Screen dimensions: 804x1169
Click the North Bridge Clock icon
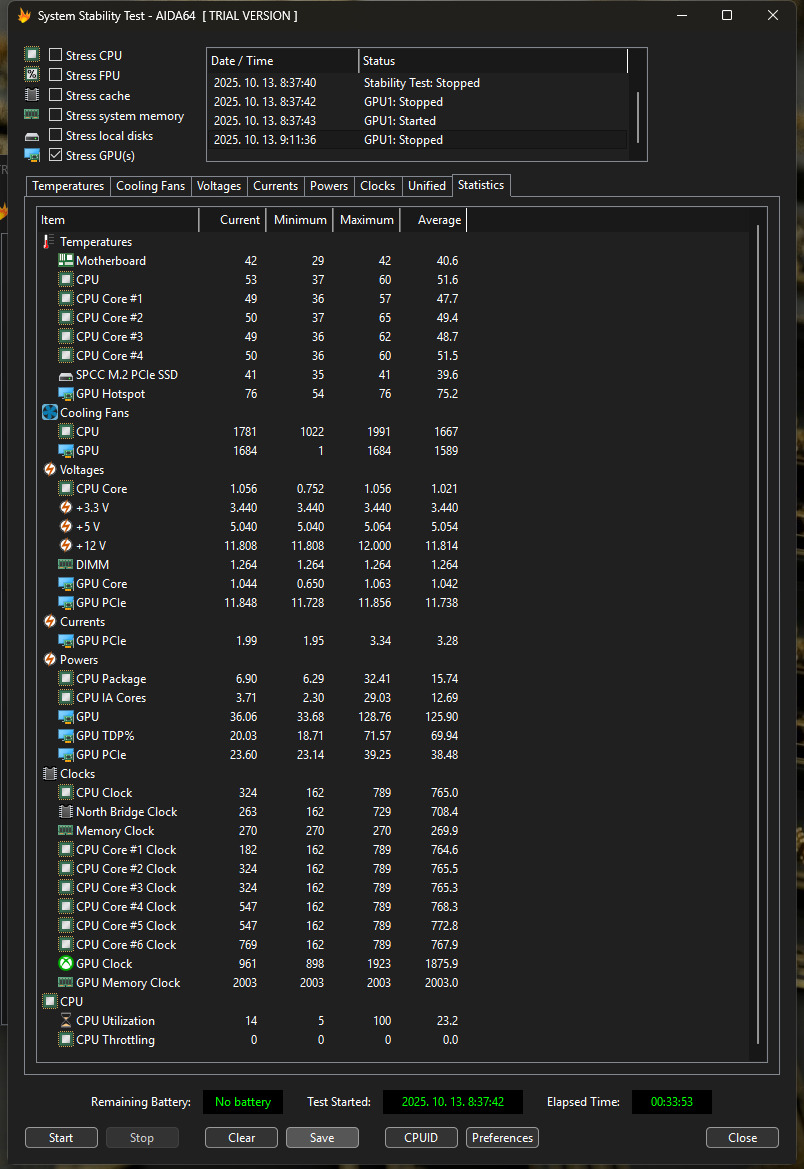66,811
